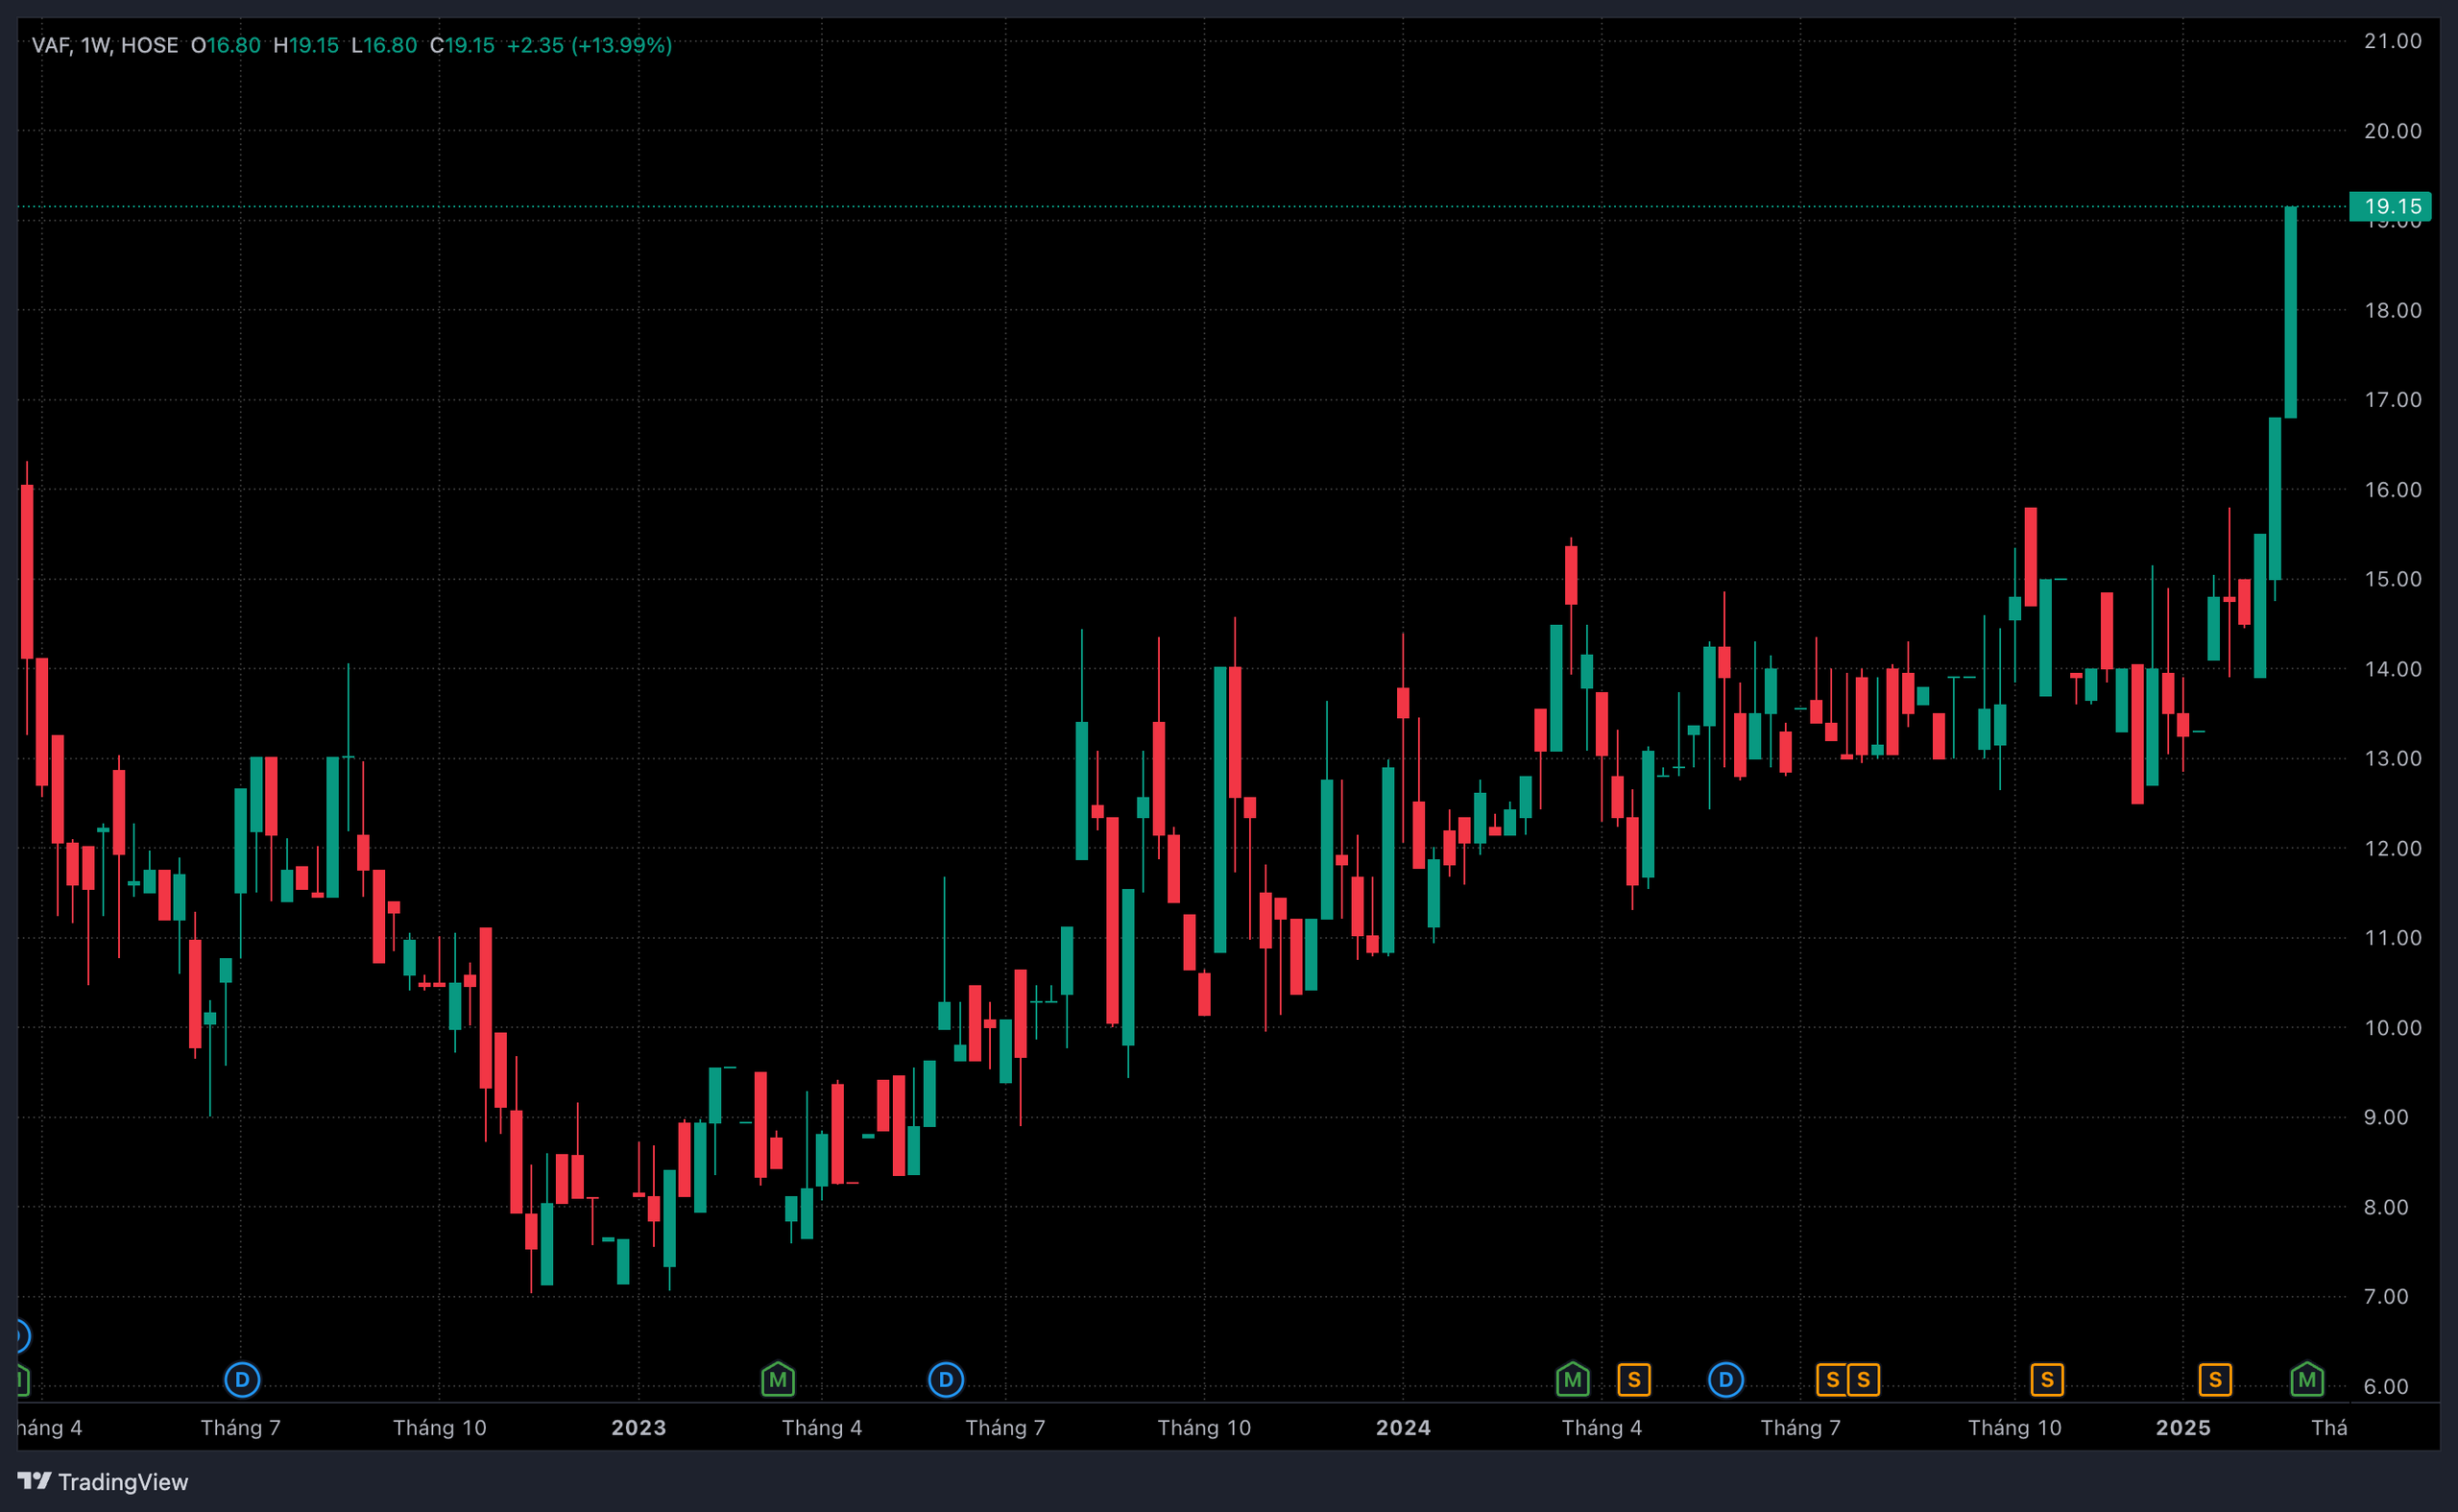
Task: Click the rightmost green M marker in 2025
Action: click(2307, 1380)
